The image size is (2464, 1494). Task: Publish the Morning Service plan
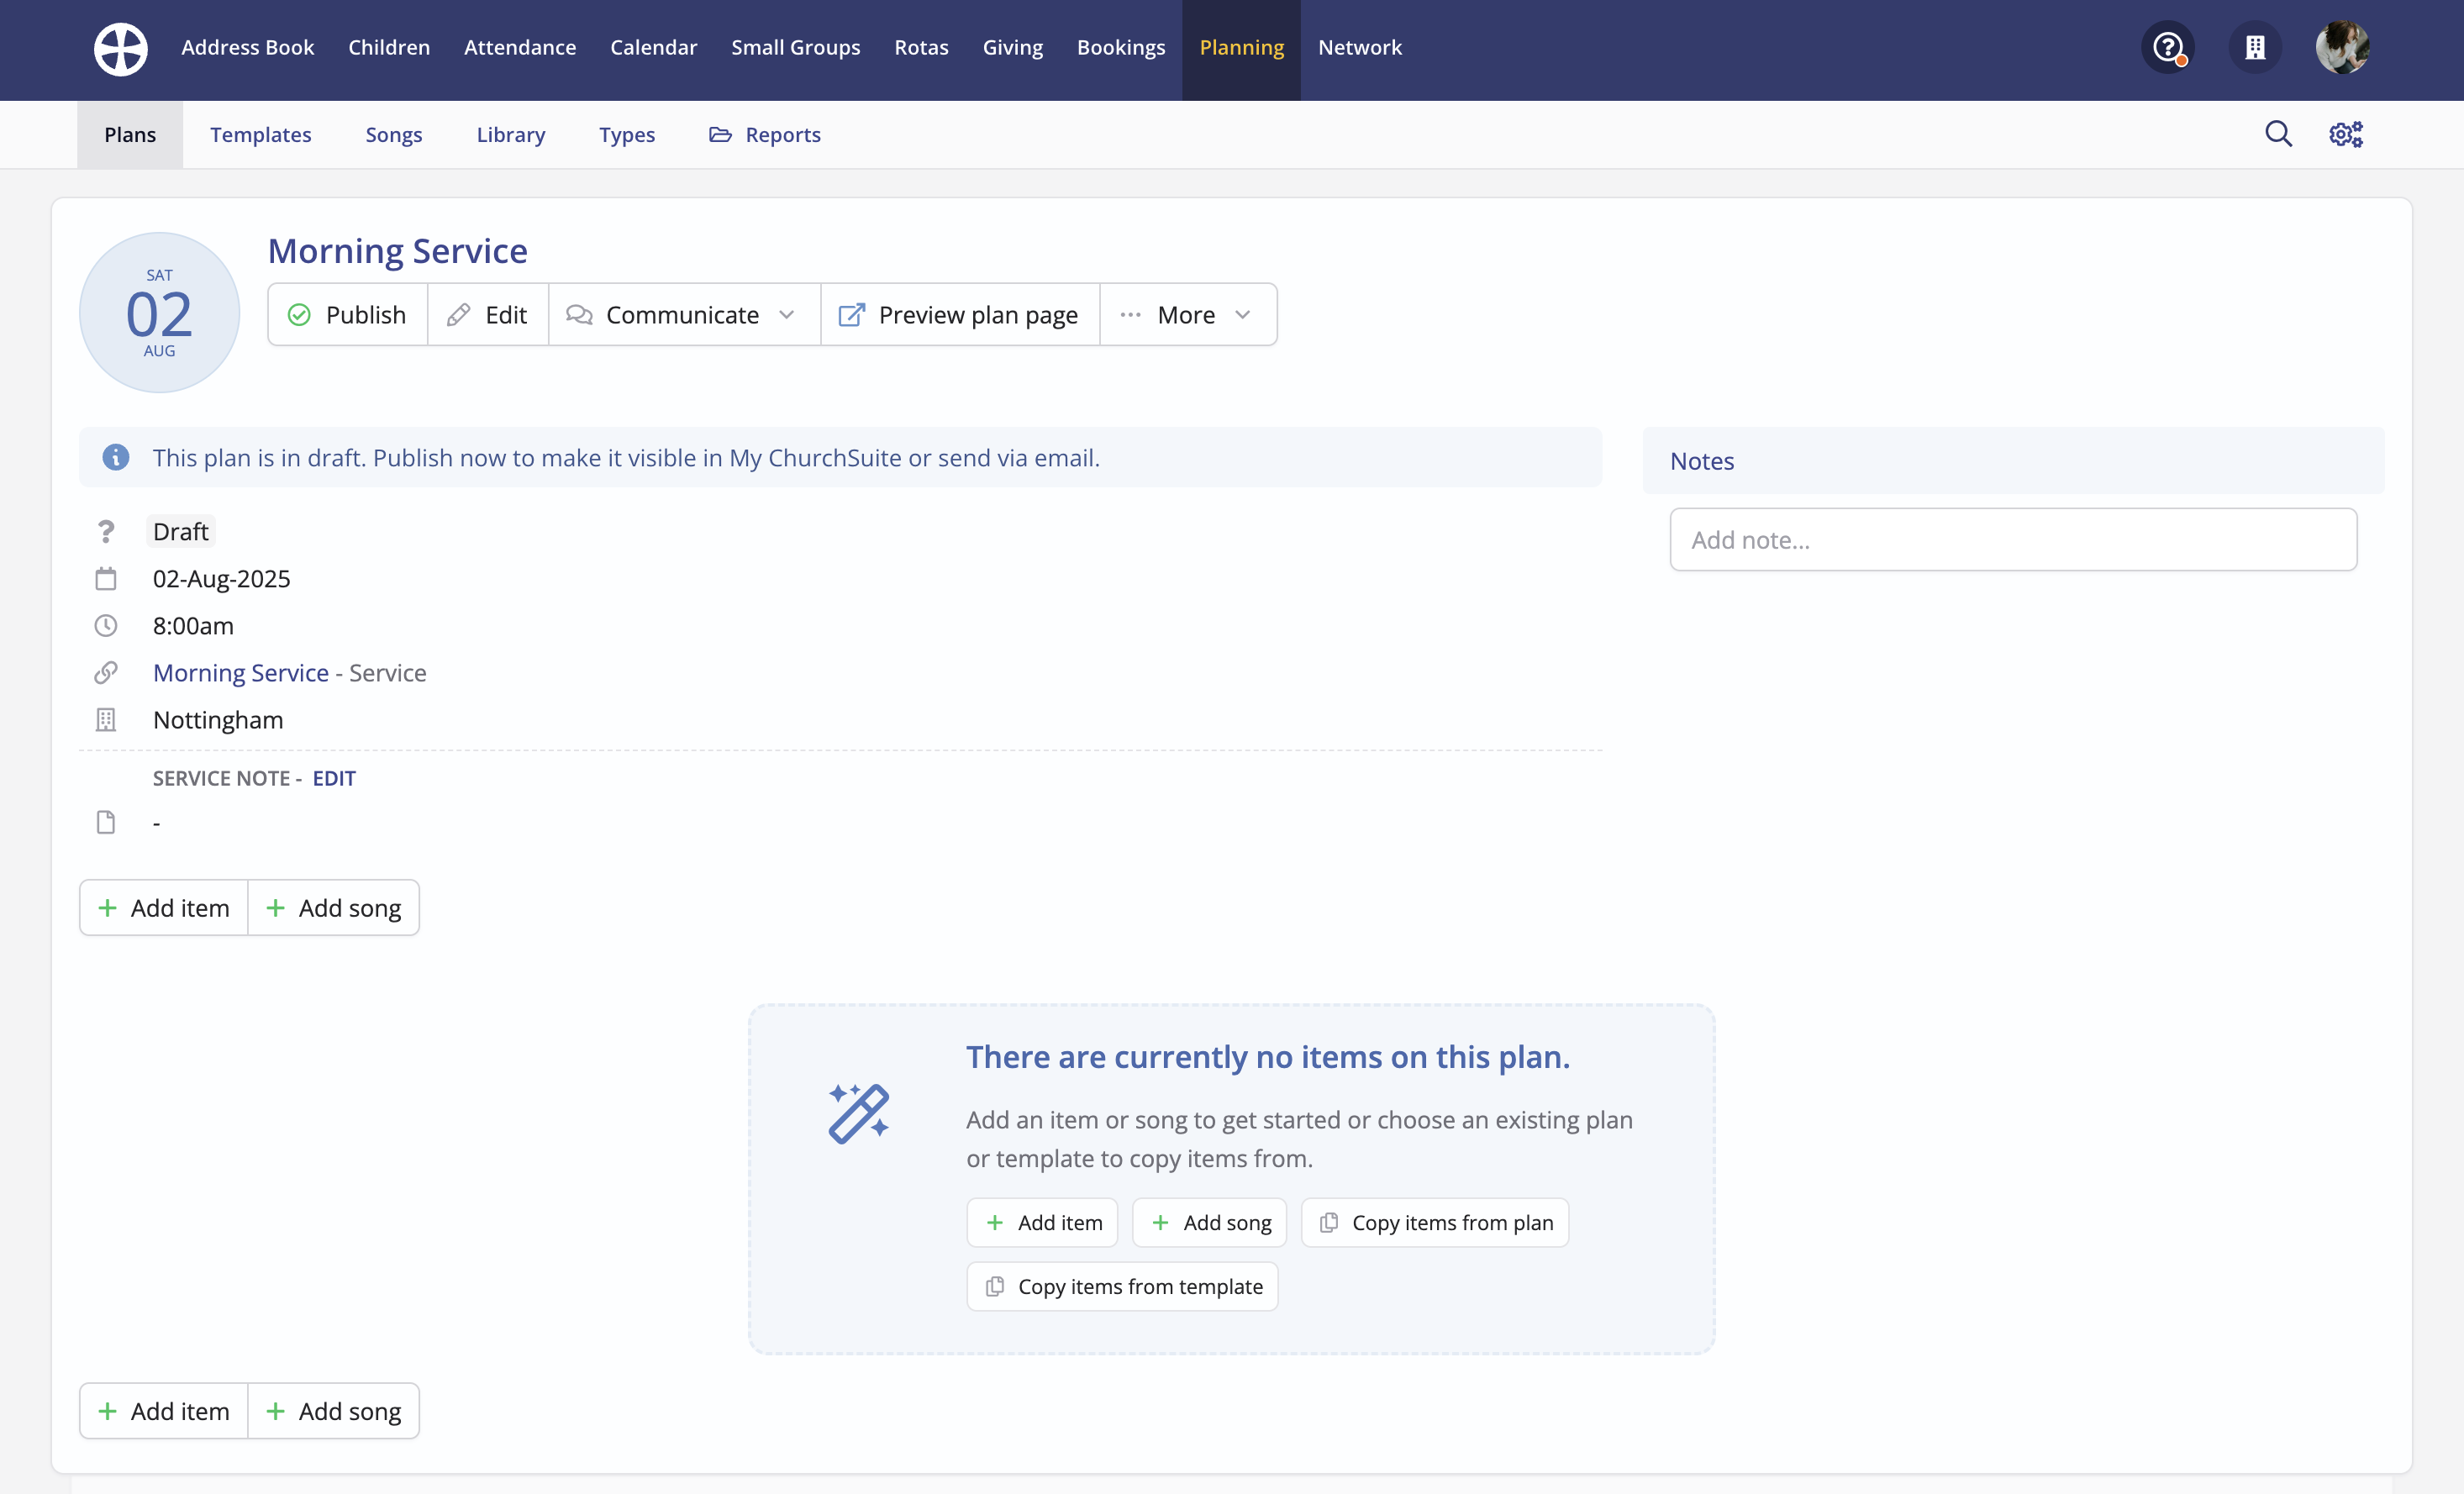[348, 315]
